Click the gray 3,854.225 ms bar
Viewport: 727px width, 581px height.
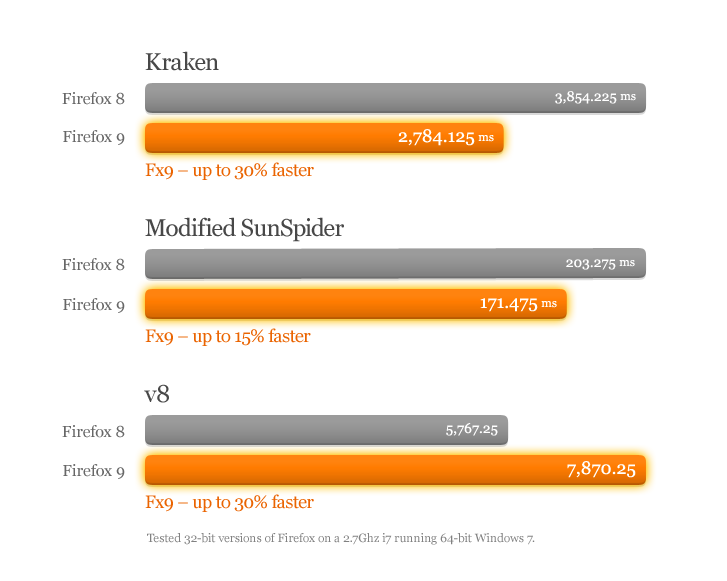[395, 98]
